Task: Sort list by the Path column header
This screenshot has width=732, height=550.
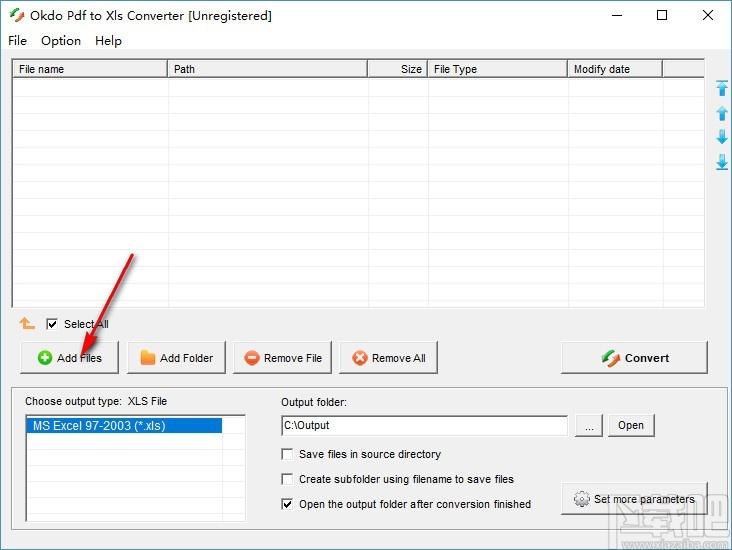Action: pos(267,69)
